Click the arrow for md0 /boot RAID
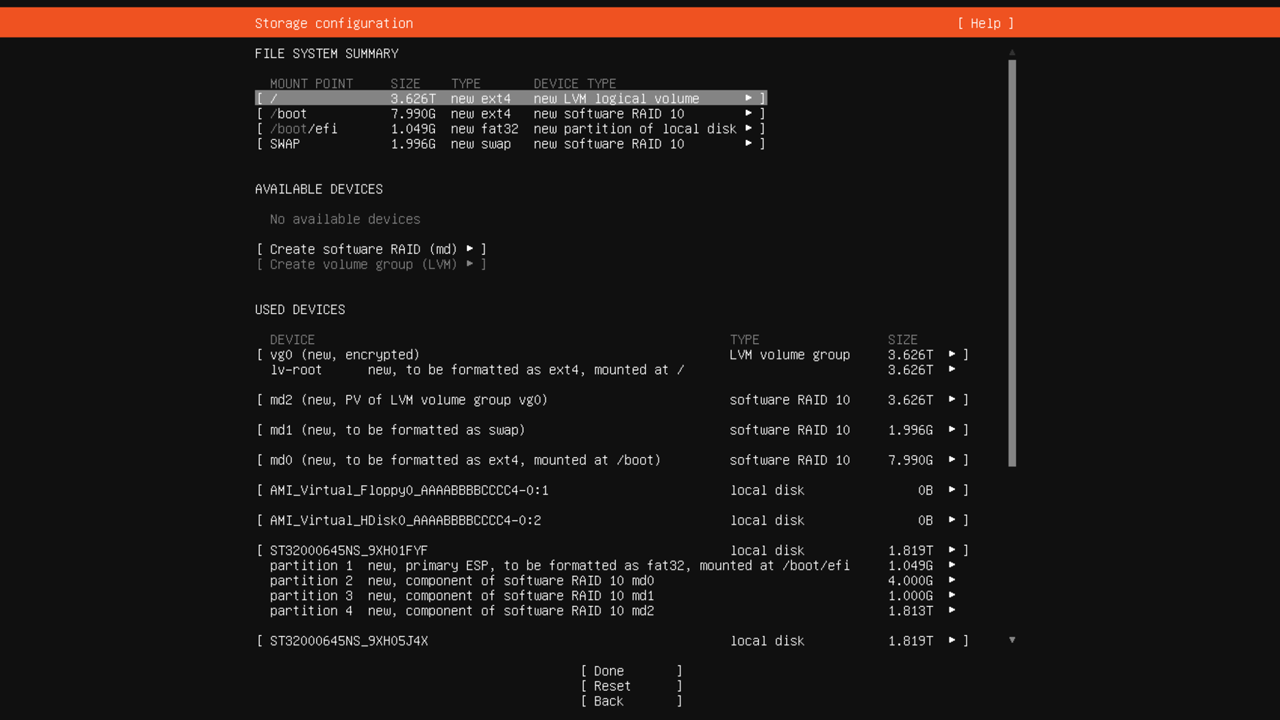This screenshot has width=1280, height=720. [x=952, y=460]
